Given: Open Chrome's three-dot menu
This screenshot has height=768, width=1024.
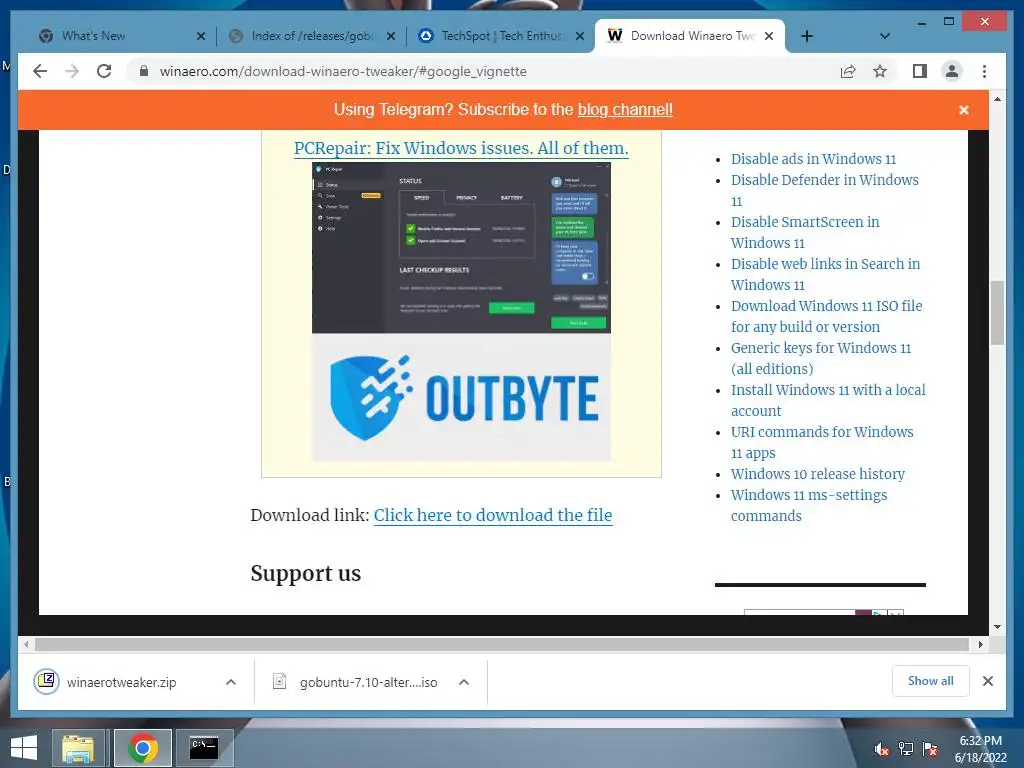Looking at the screenshot, I should coord(984,71).
